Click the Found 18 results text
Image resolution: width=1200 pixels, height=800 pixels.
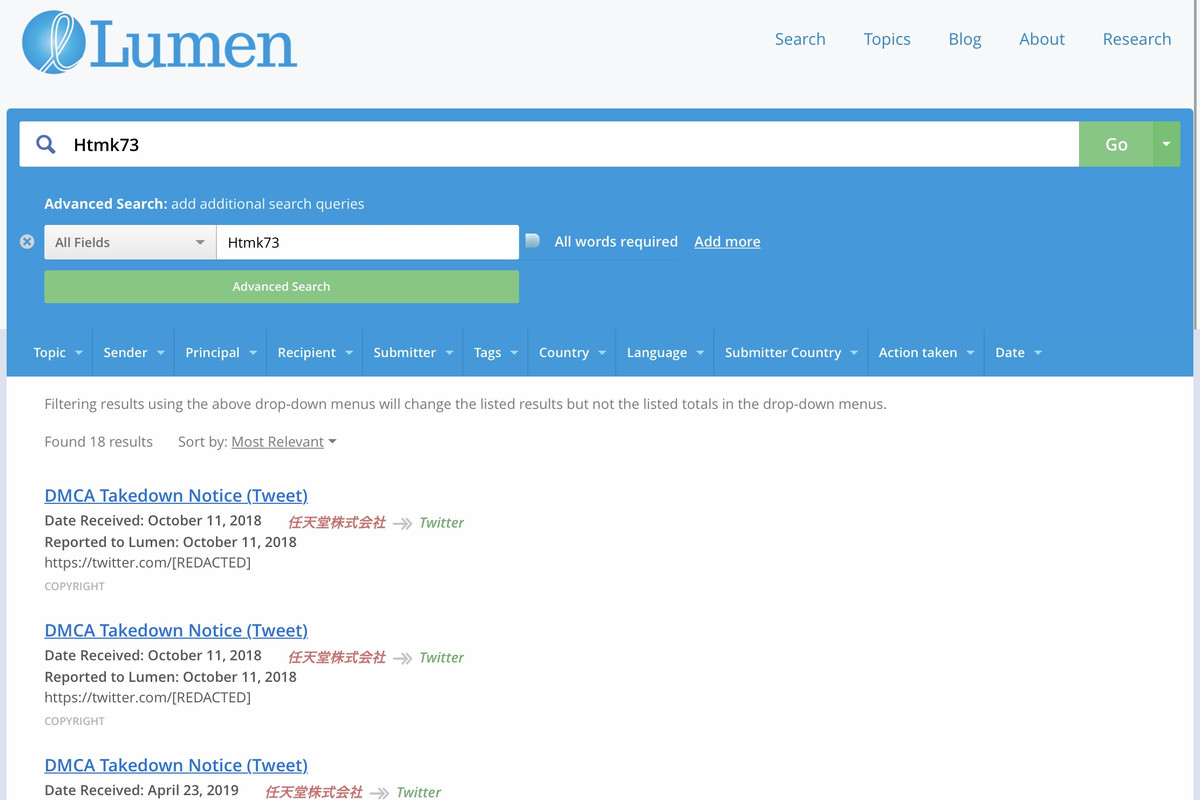(98, 441)
